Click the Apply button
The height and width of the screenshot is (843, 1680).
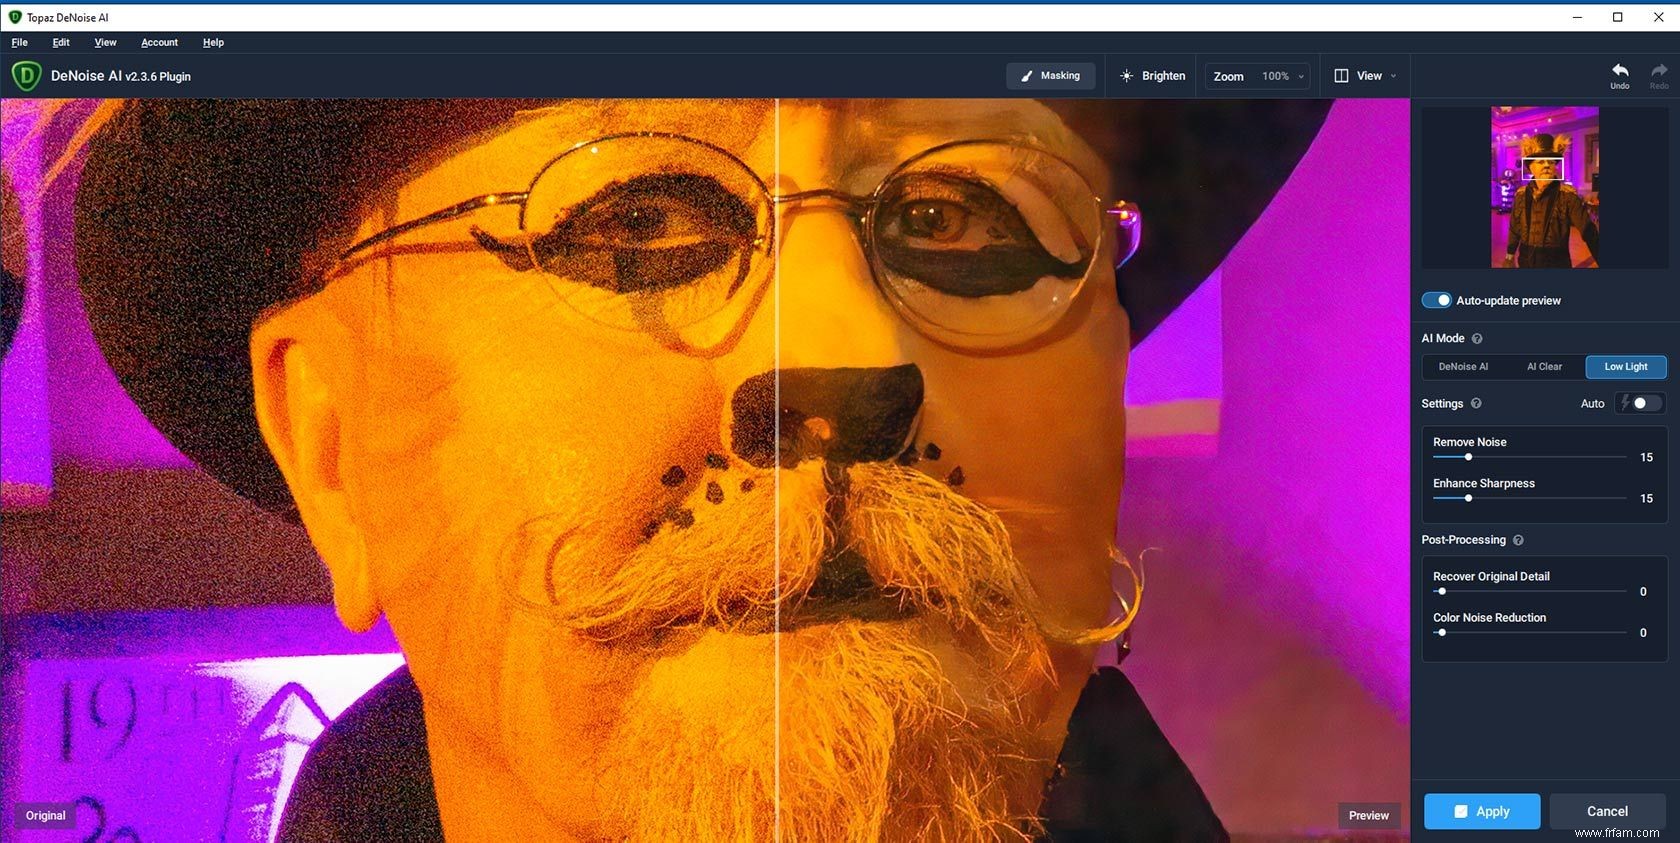point(1482,811)
